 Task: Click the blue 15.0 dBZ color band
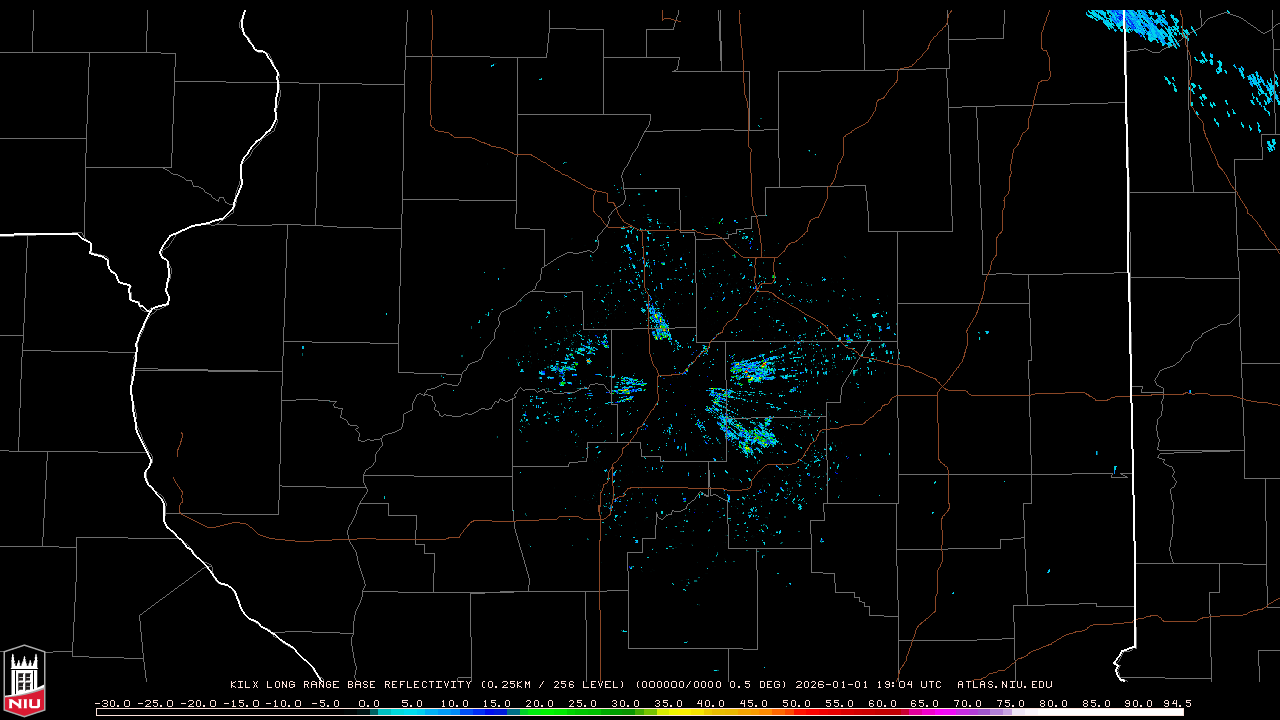pyautogui.click(x=497, y=712)
